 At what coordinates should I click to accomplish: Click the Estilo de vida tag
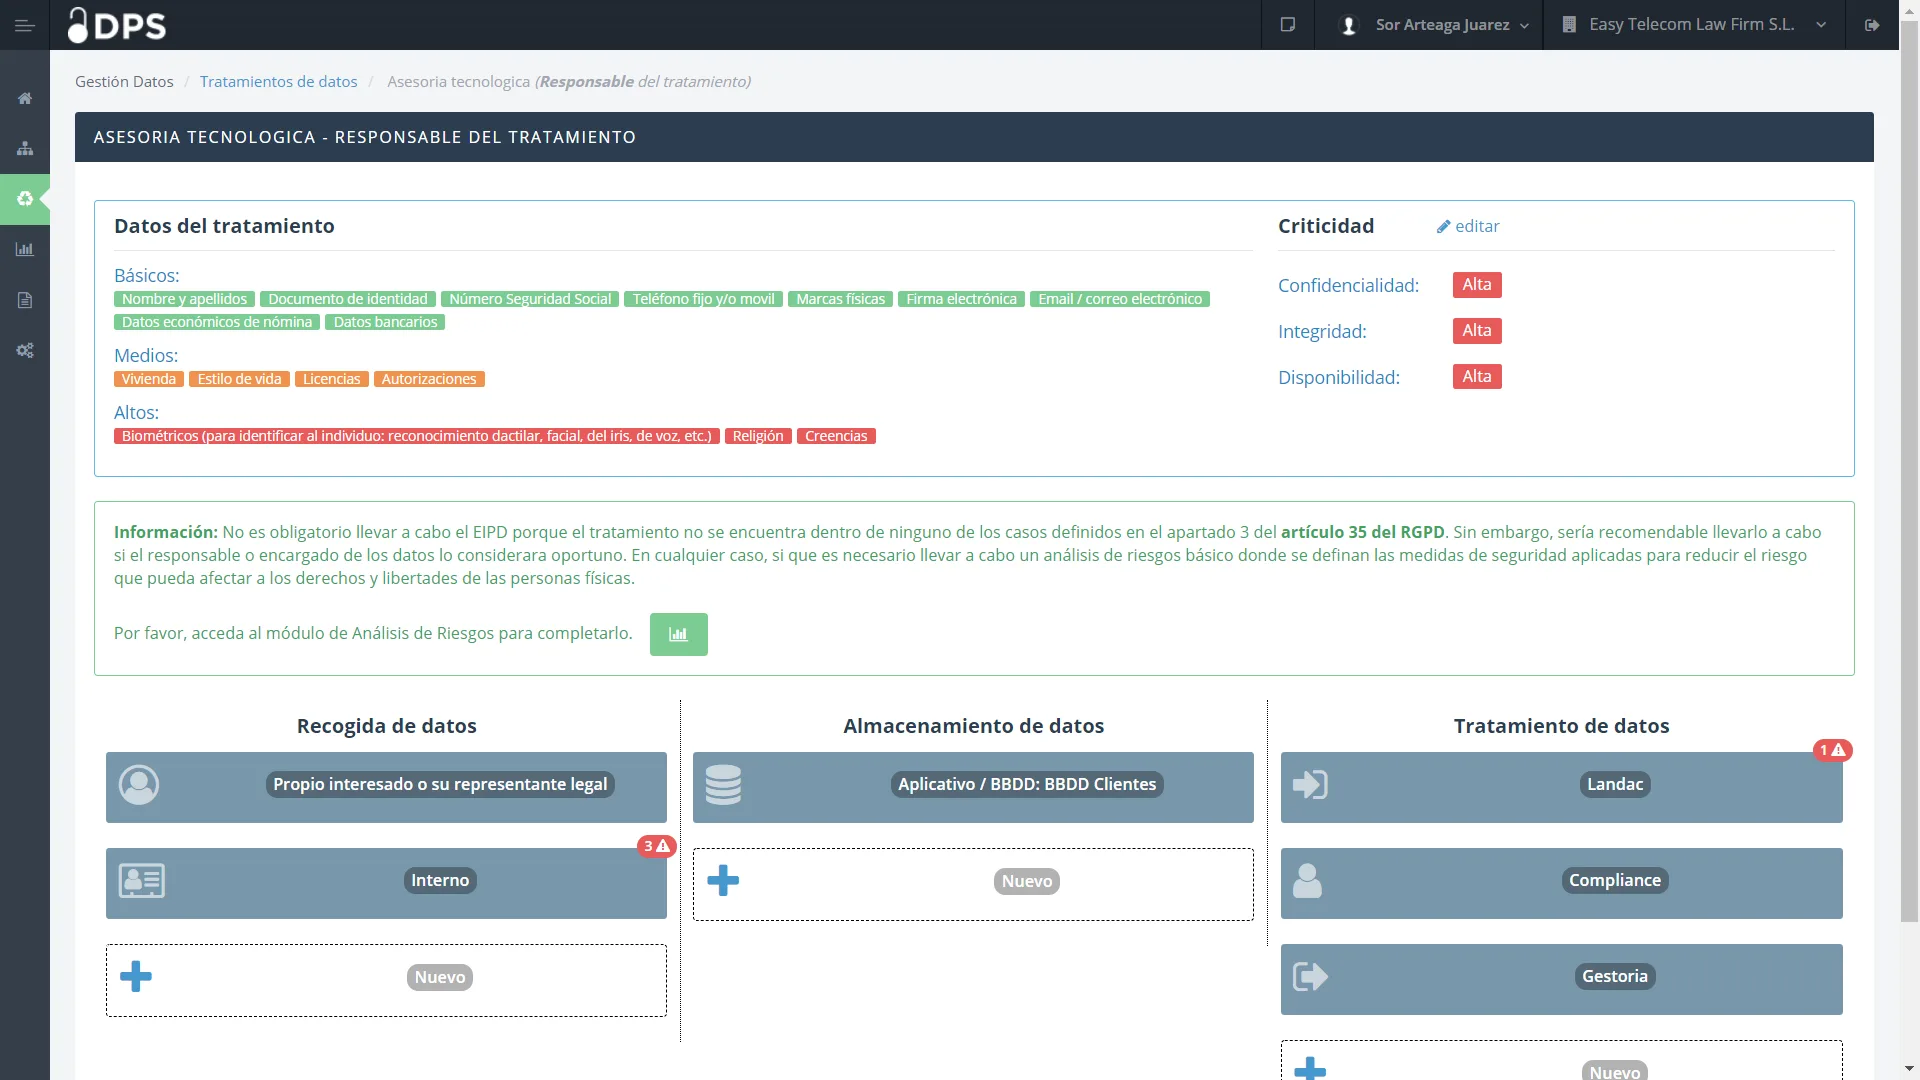pyautogui.click(x=239, y=379)
